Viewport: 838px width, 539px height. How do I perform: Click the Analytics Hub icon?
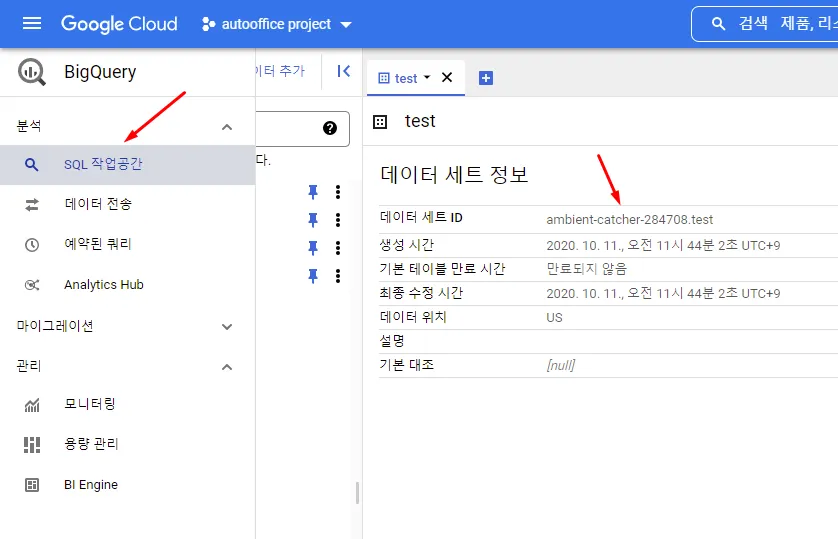[x=32, y=285]
